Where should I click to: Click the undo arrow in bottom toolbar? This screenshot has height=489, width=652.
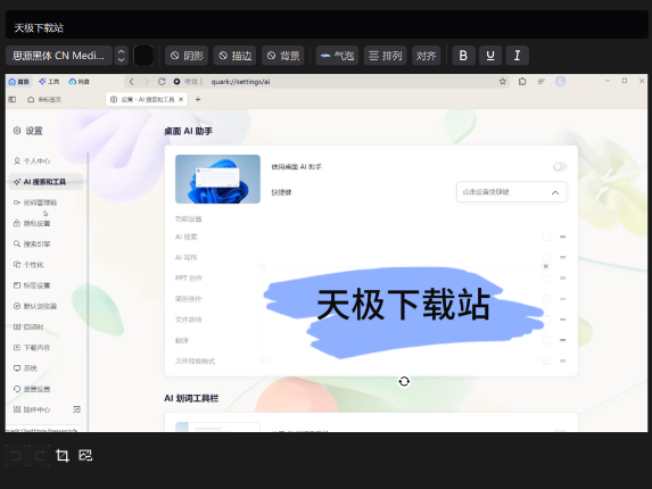point(16,456)
